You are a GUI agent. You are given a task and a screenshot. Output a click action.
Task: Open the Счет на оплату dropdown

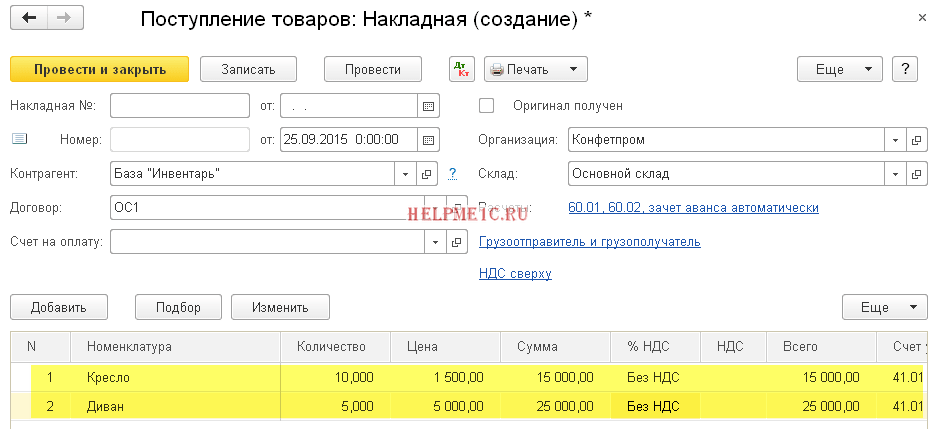pos(435,242)
